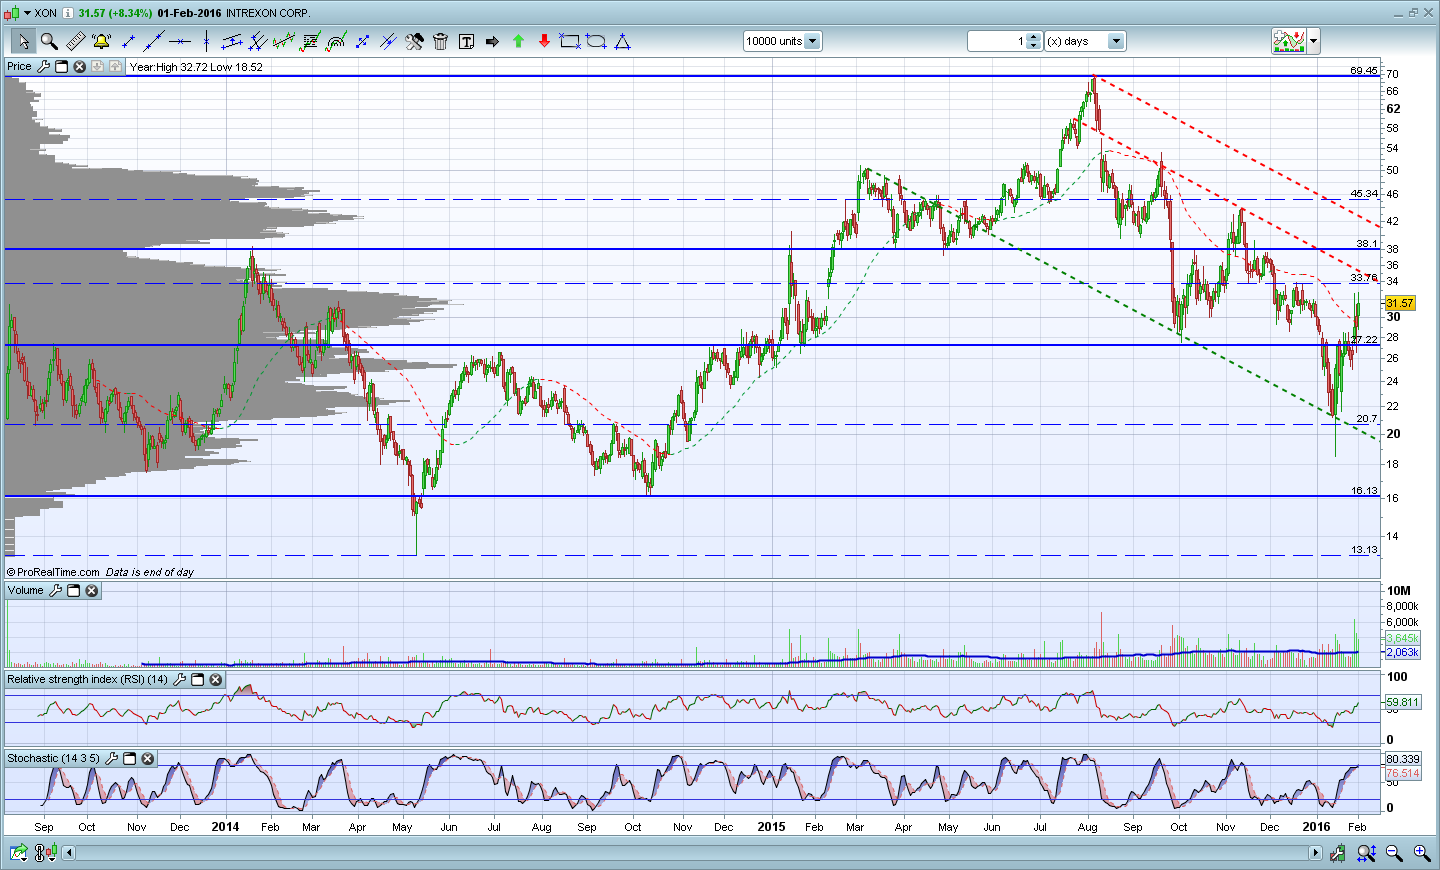1440x870 pixels.
Task: Close the Price panel
Action: pos(80,67)
